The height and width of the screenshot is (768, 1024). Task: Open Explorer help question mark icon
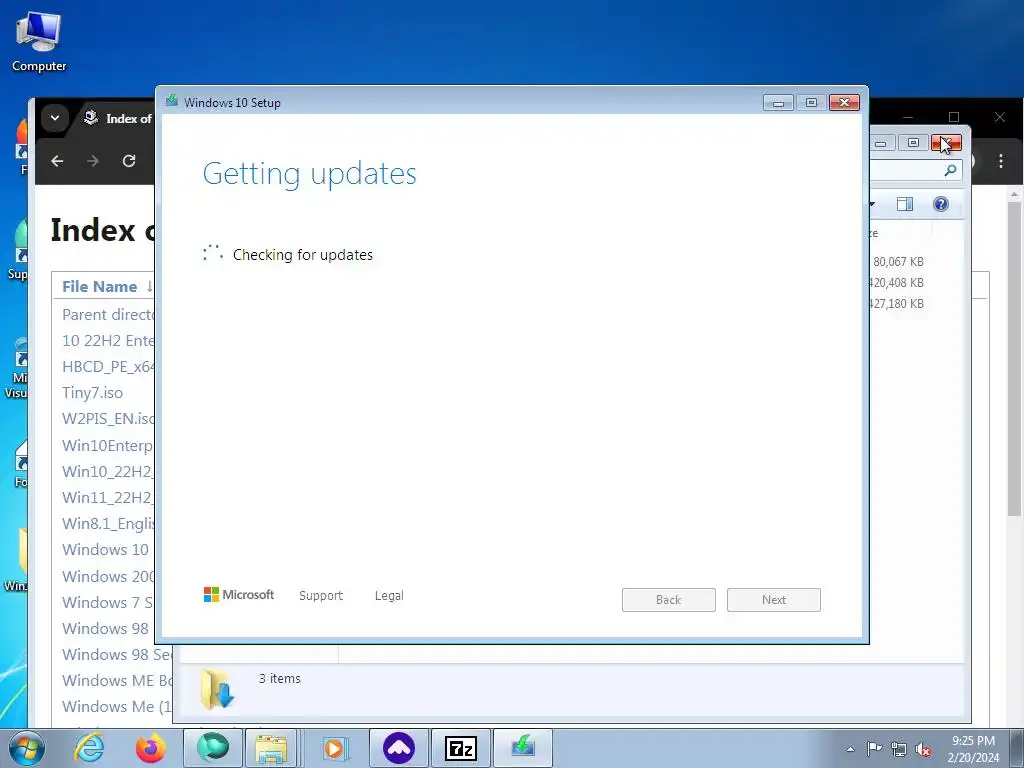[x=940, y=204]
